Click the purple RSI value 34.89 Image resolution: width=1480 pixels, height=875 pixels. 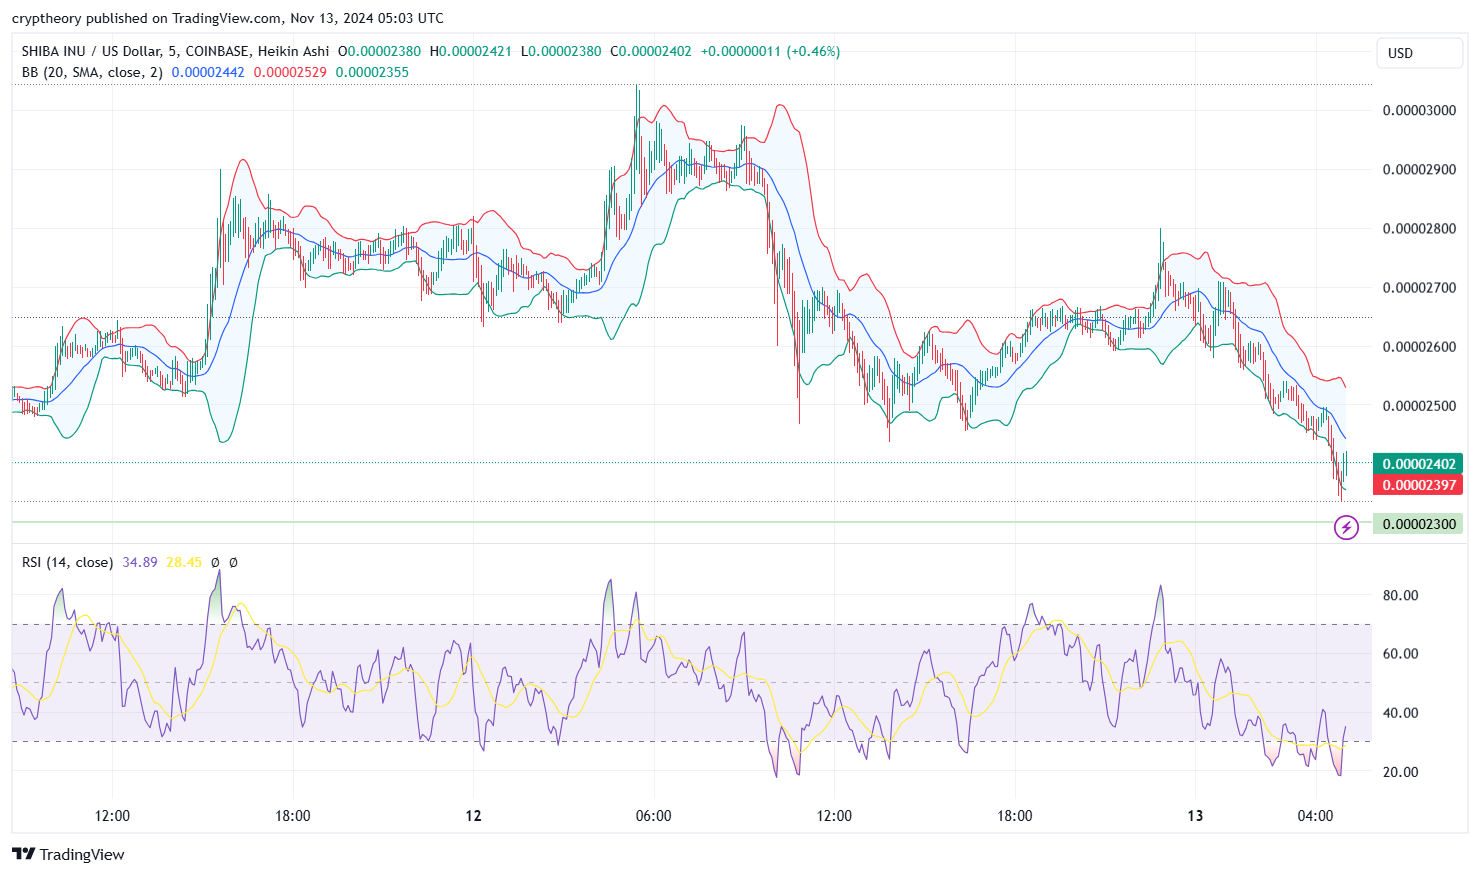pos(140,562)
